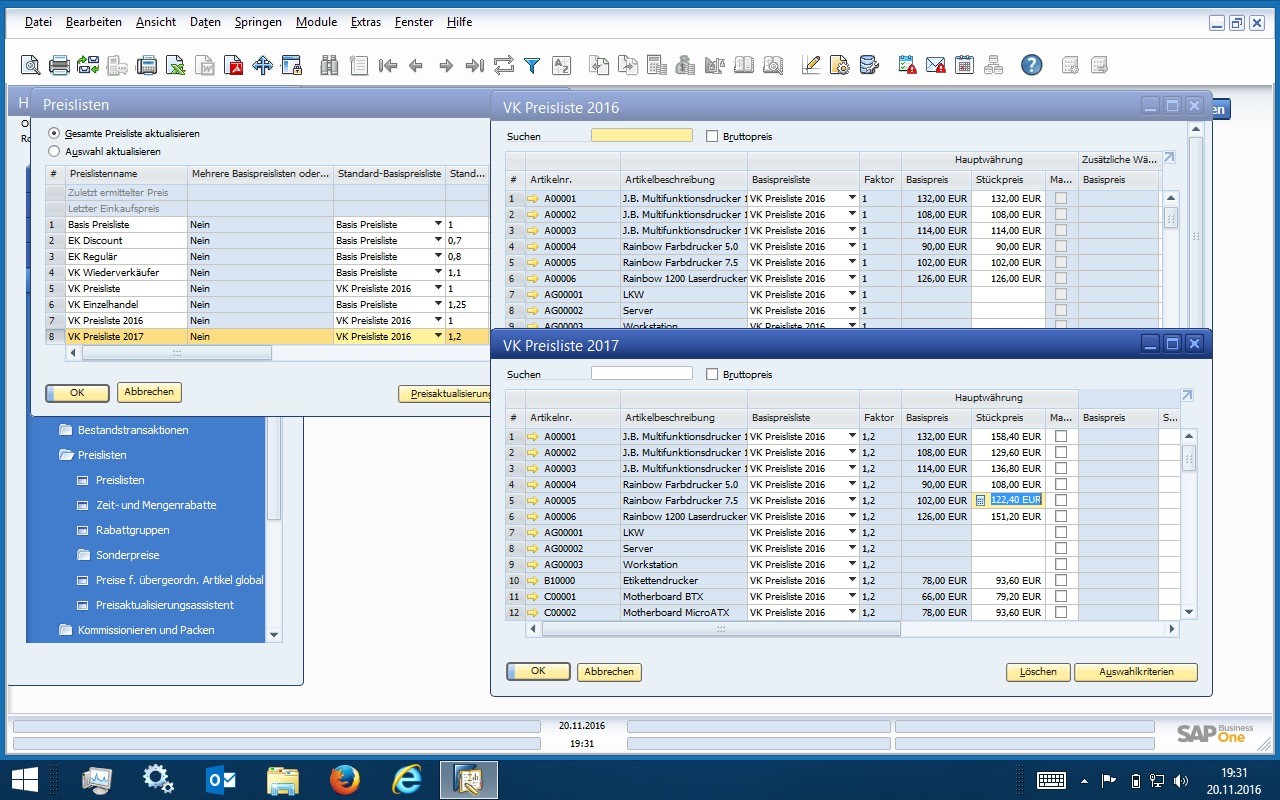1280x800 pixels.
Task: Open the calendar icon in toolbar
Action: pos(964,66)
